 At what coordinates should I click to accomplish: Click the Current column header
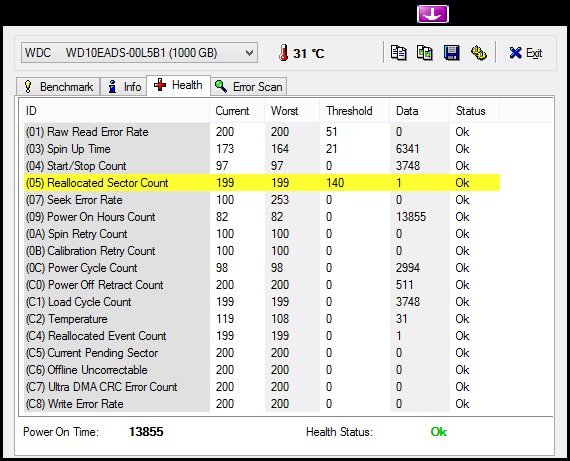(x=237, y=111)
